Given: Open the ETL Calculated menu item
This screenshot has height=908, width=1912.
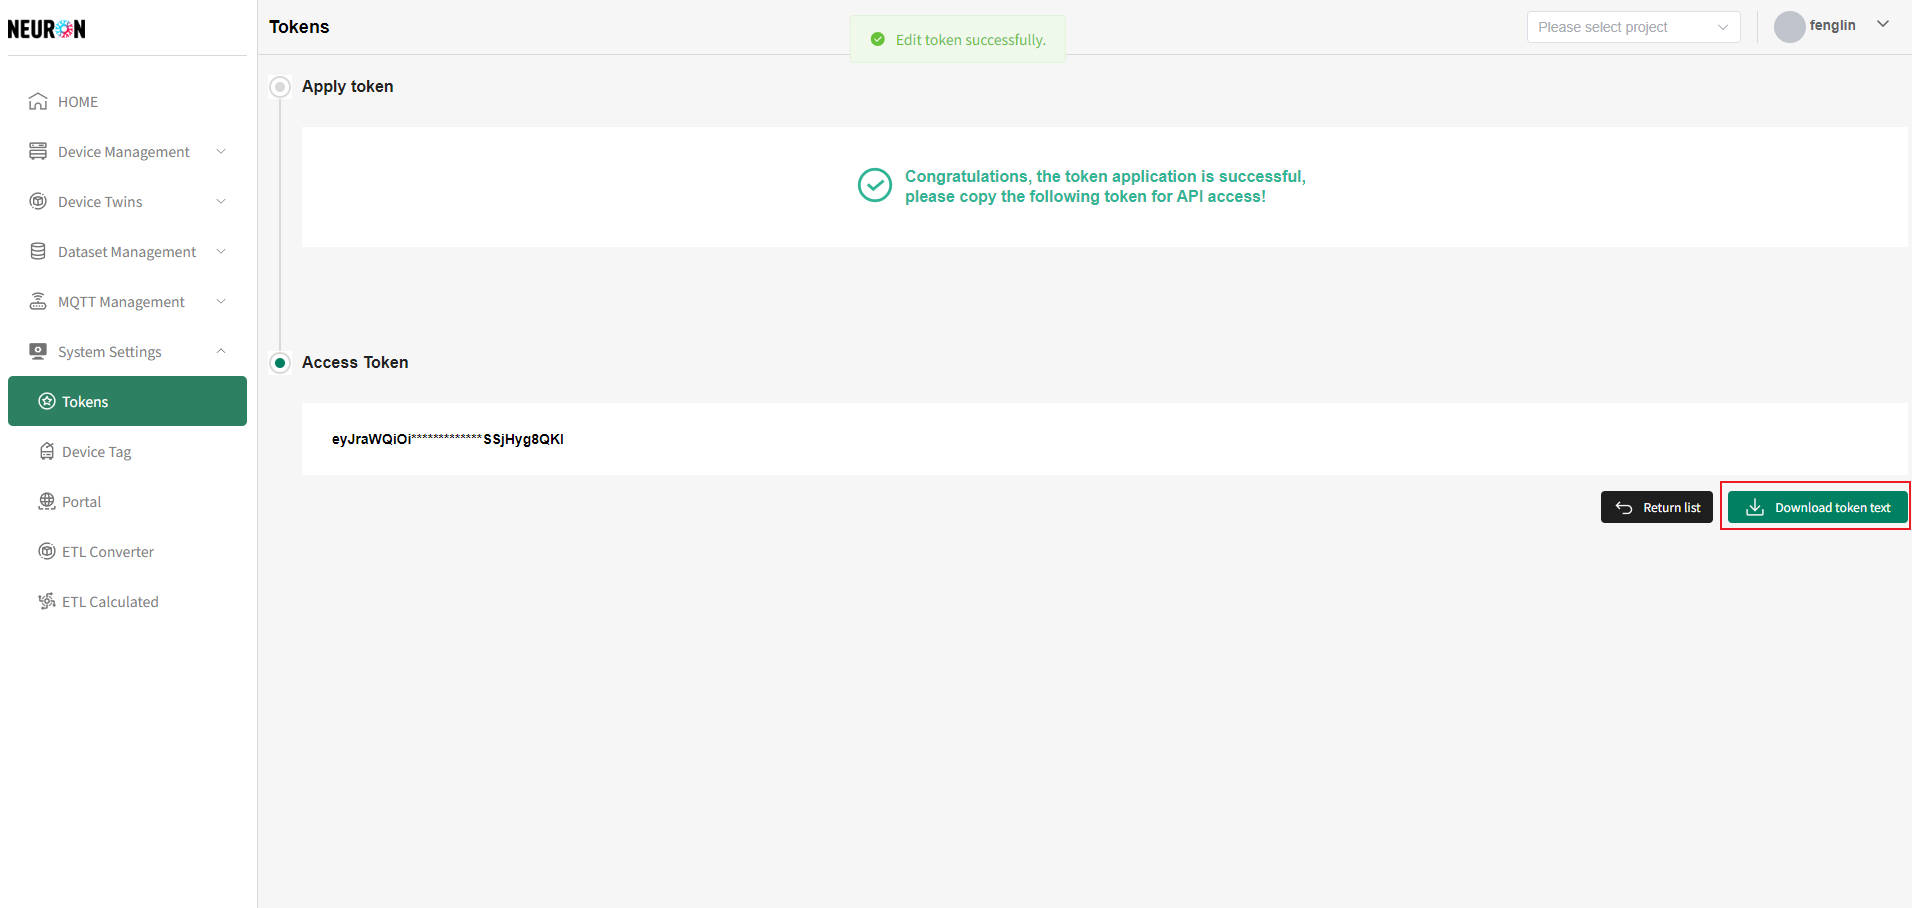Looking at the screenshot, I should point(127,601).
